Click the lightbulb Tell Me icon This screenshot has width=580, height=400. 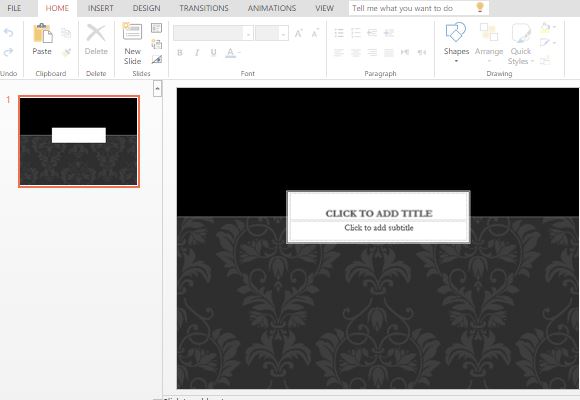click(x=480, y=7)
